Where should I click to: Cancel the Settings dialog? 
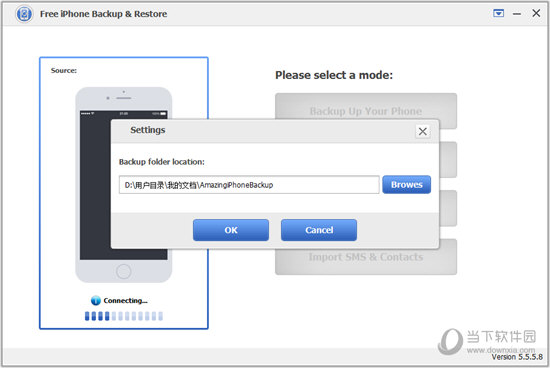pos(319,230)
